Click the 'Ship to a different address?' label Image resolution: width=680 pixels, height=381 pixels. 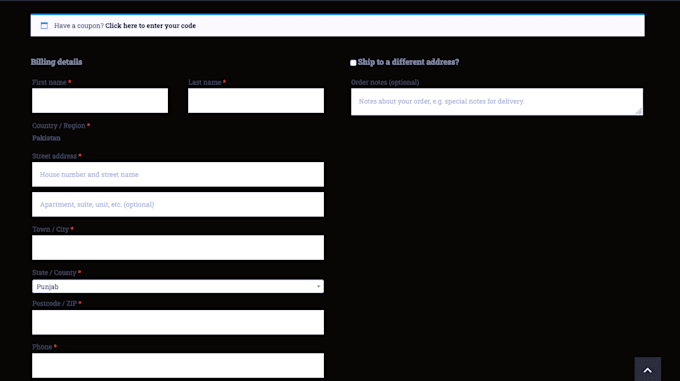[409, 62]
